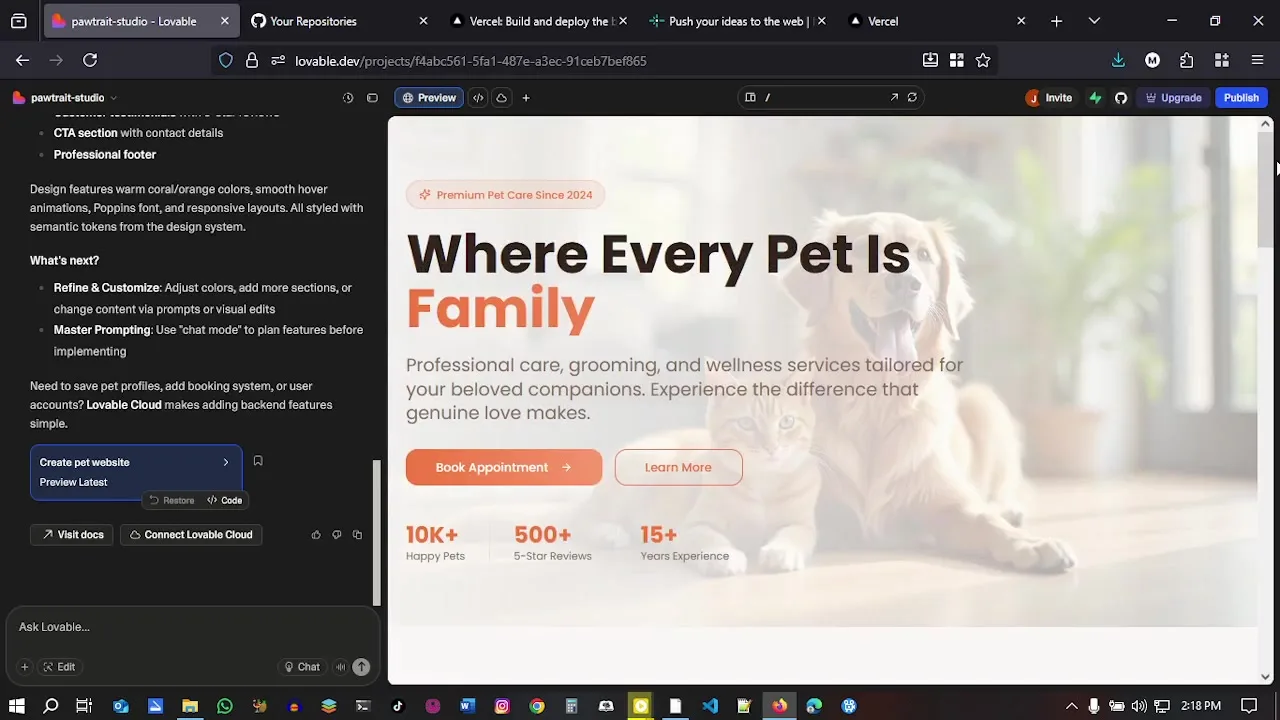1280x720 pixels.
Task: Open page layout icon in URL bar
Action: [750, 98]
